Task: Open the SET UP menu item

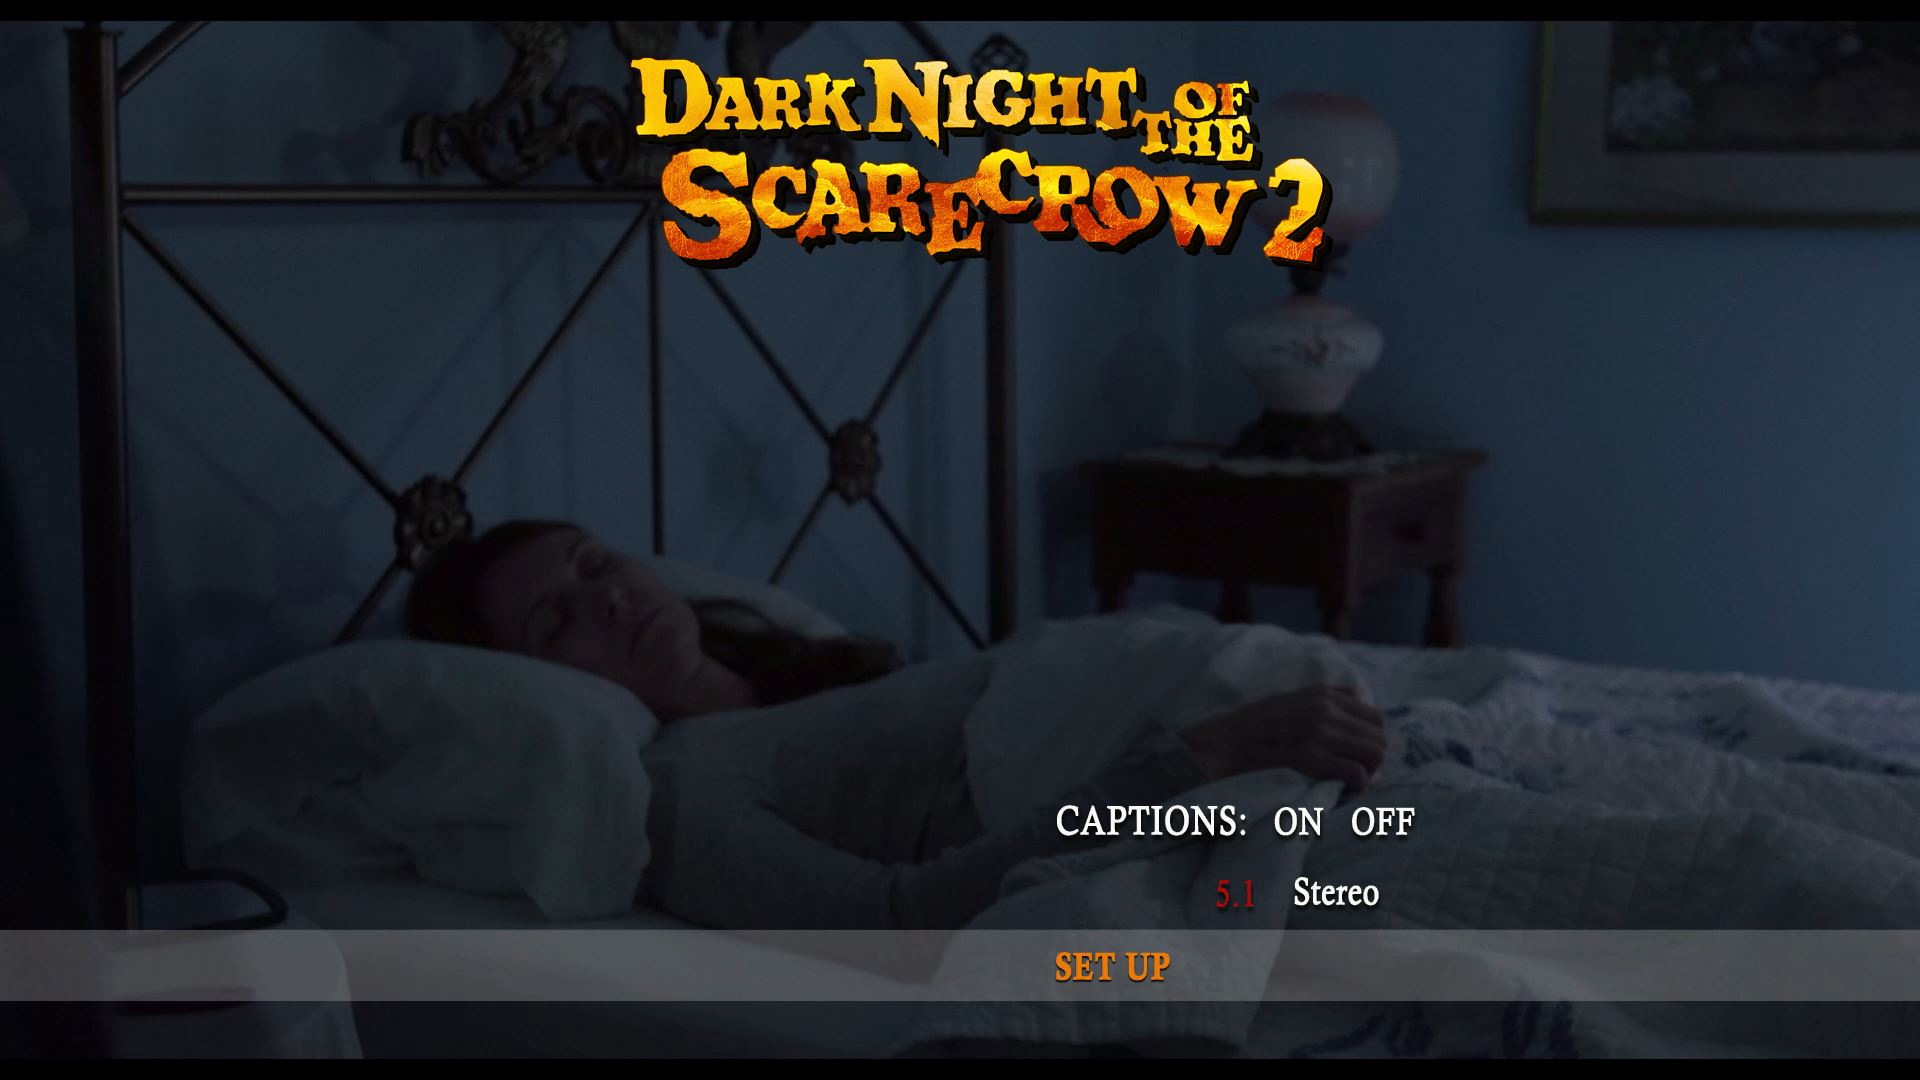Action: point(1112,967)
